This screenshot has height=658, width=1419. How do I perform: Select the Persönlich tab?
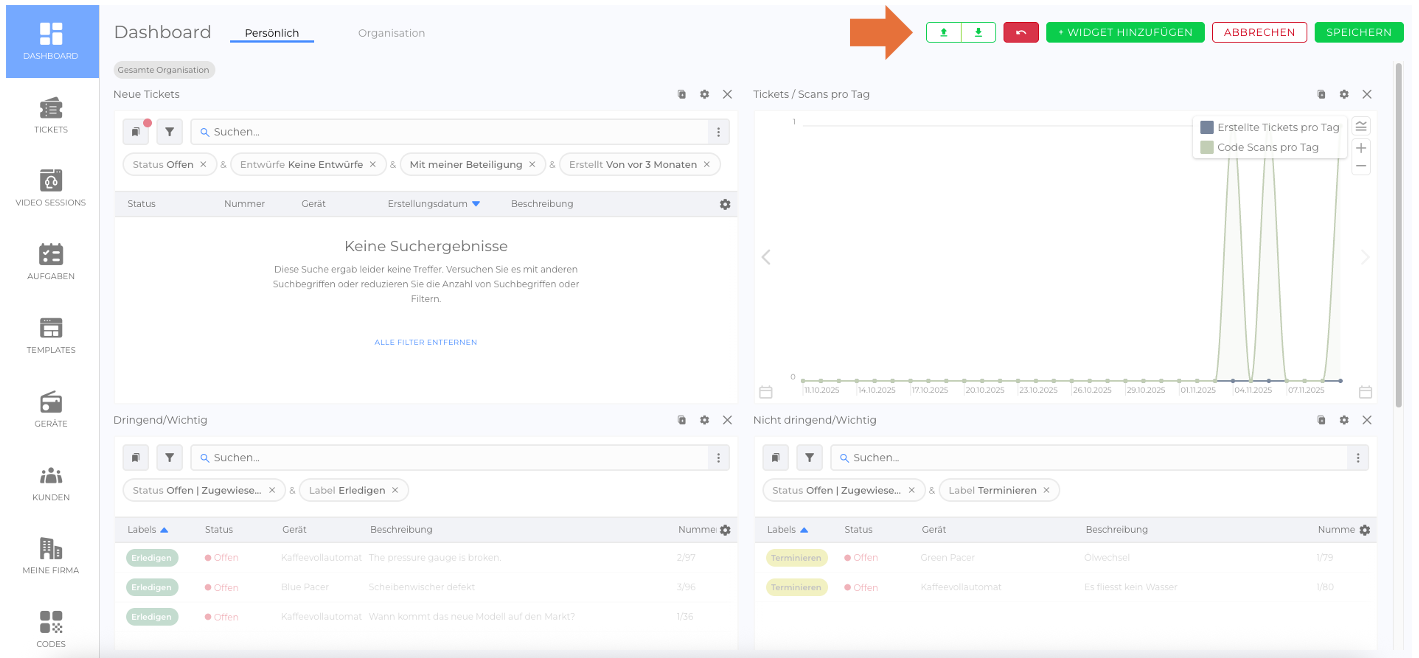pyautogui.click(x=272, y=33)
